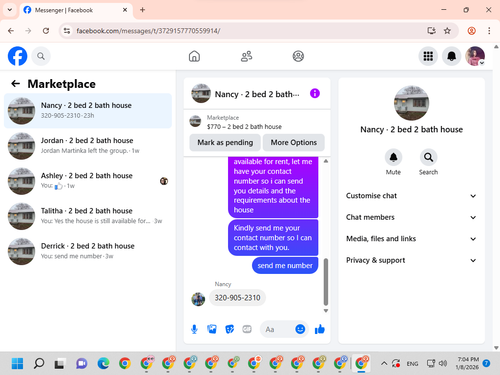Viewport: 500px width, 375px height.
Task: Open the Facebook home logo
Action: tap(17, 56)
